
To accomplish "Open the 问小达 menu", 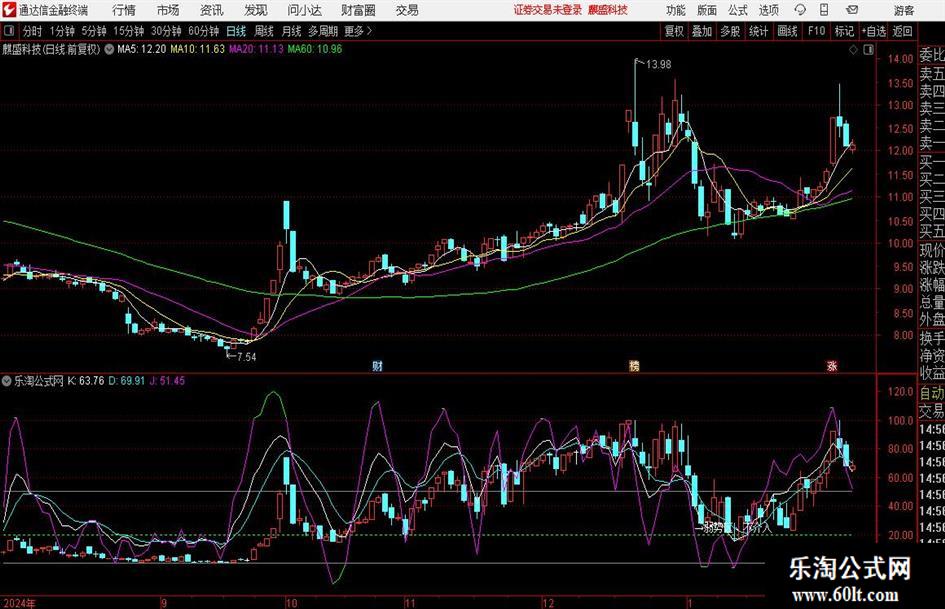I will (x=304, y=10).
